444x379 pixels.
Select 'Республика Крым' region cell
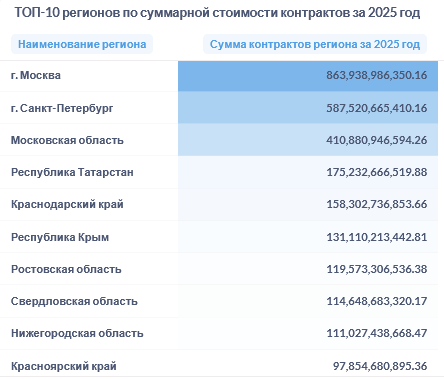tap(60, 237)
